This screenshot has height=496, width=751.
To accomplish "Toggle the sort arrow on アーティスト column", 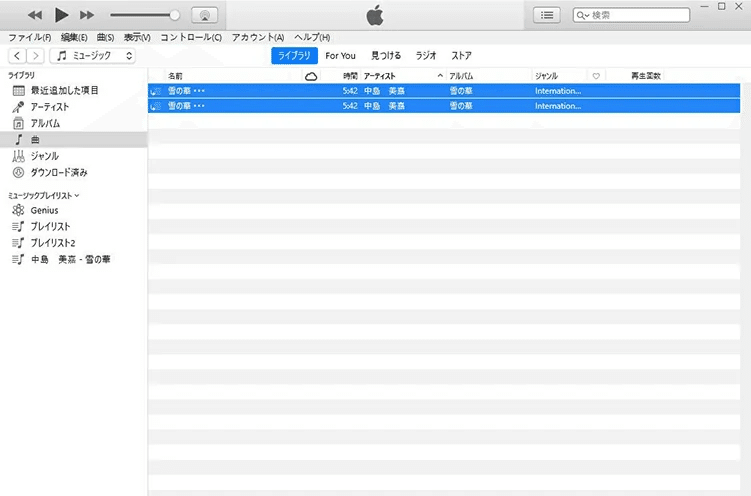I will tap(440, 76).
